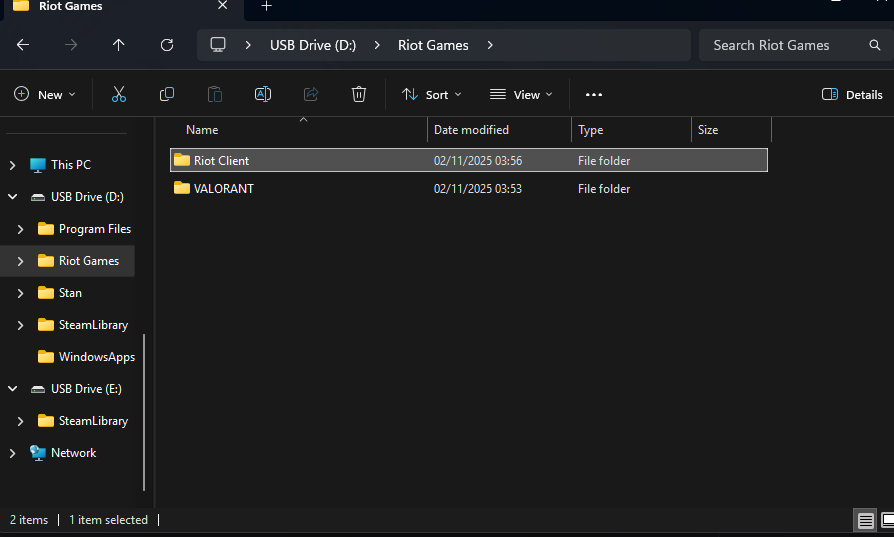894x537 pixels.
Task: Switch to details list view icon in status bar
Action: [865, 520]
